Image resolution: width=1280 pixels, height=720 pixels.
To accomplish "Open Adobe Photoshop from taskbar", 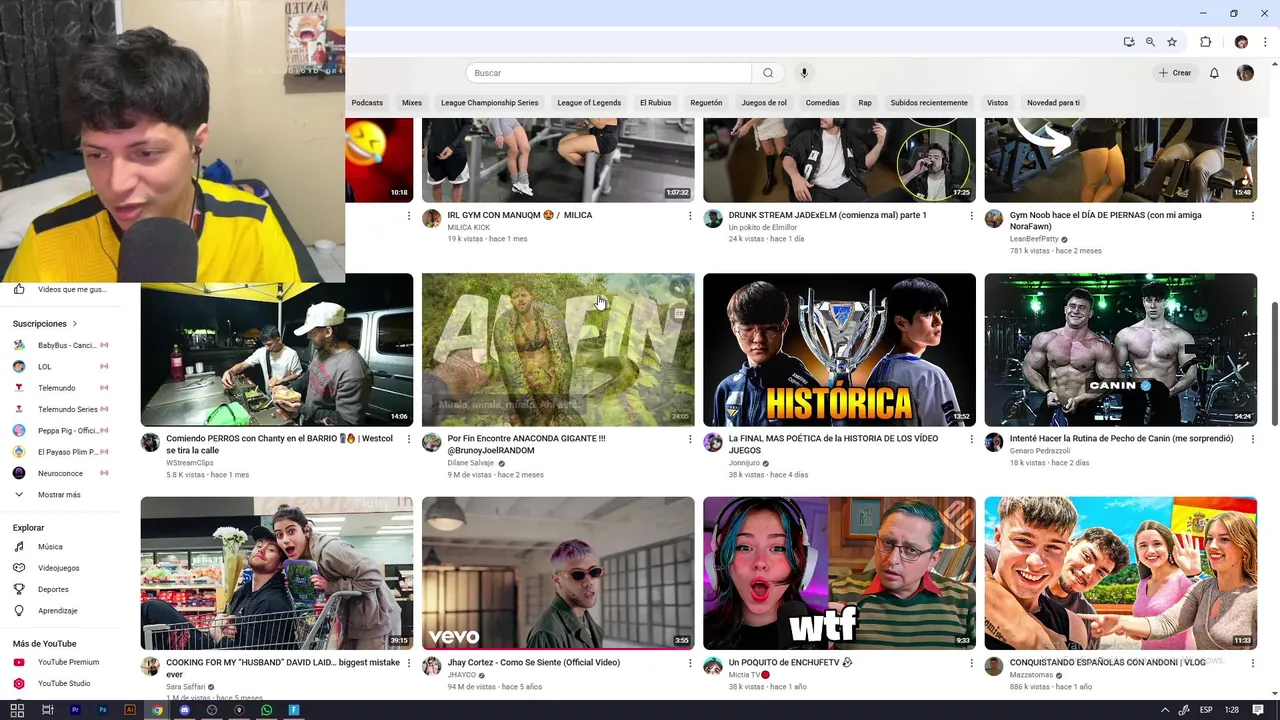I will pyautogui.click(x=102, y=710).
